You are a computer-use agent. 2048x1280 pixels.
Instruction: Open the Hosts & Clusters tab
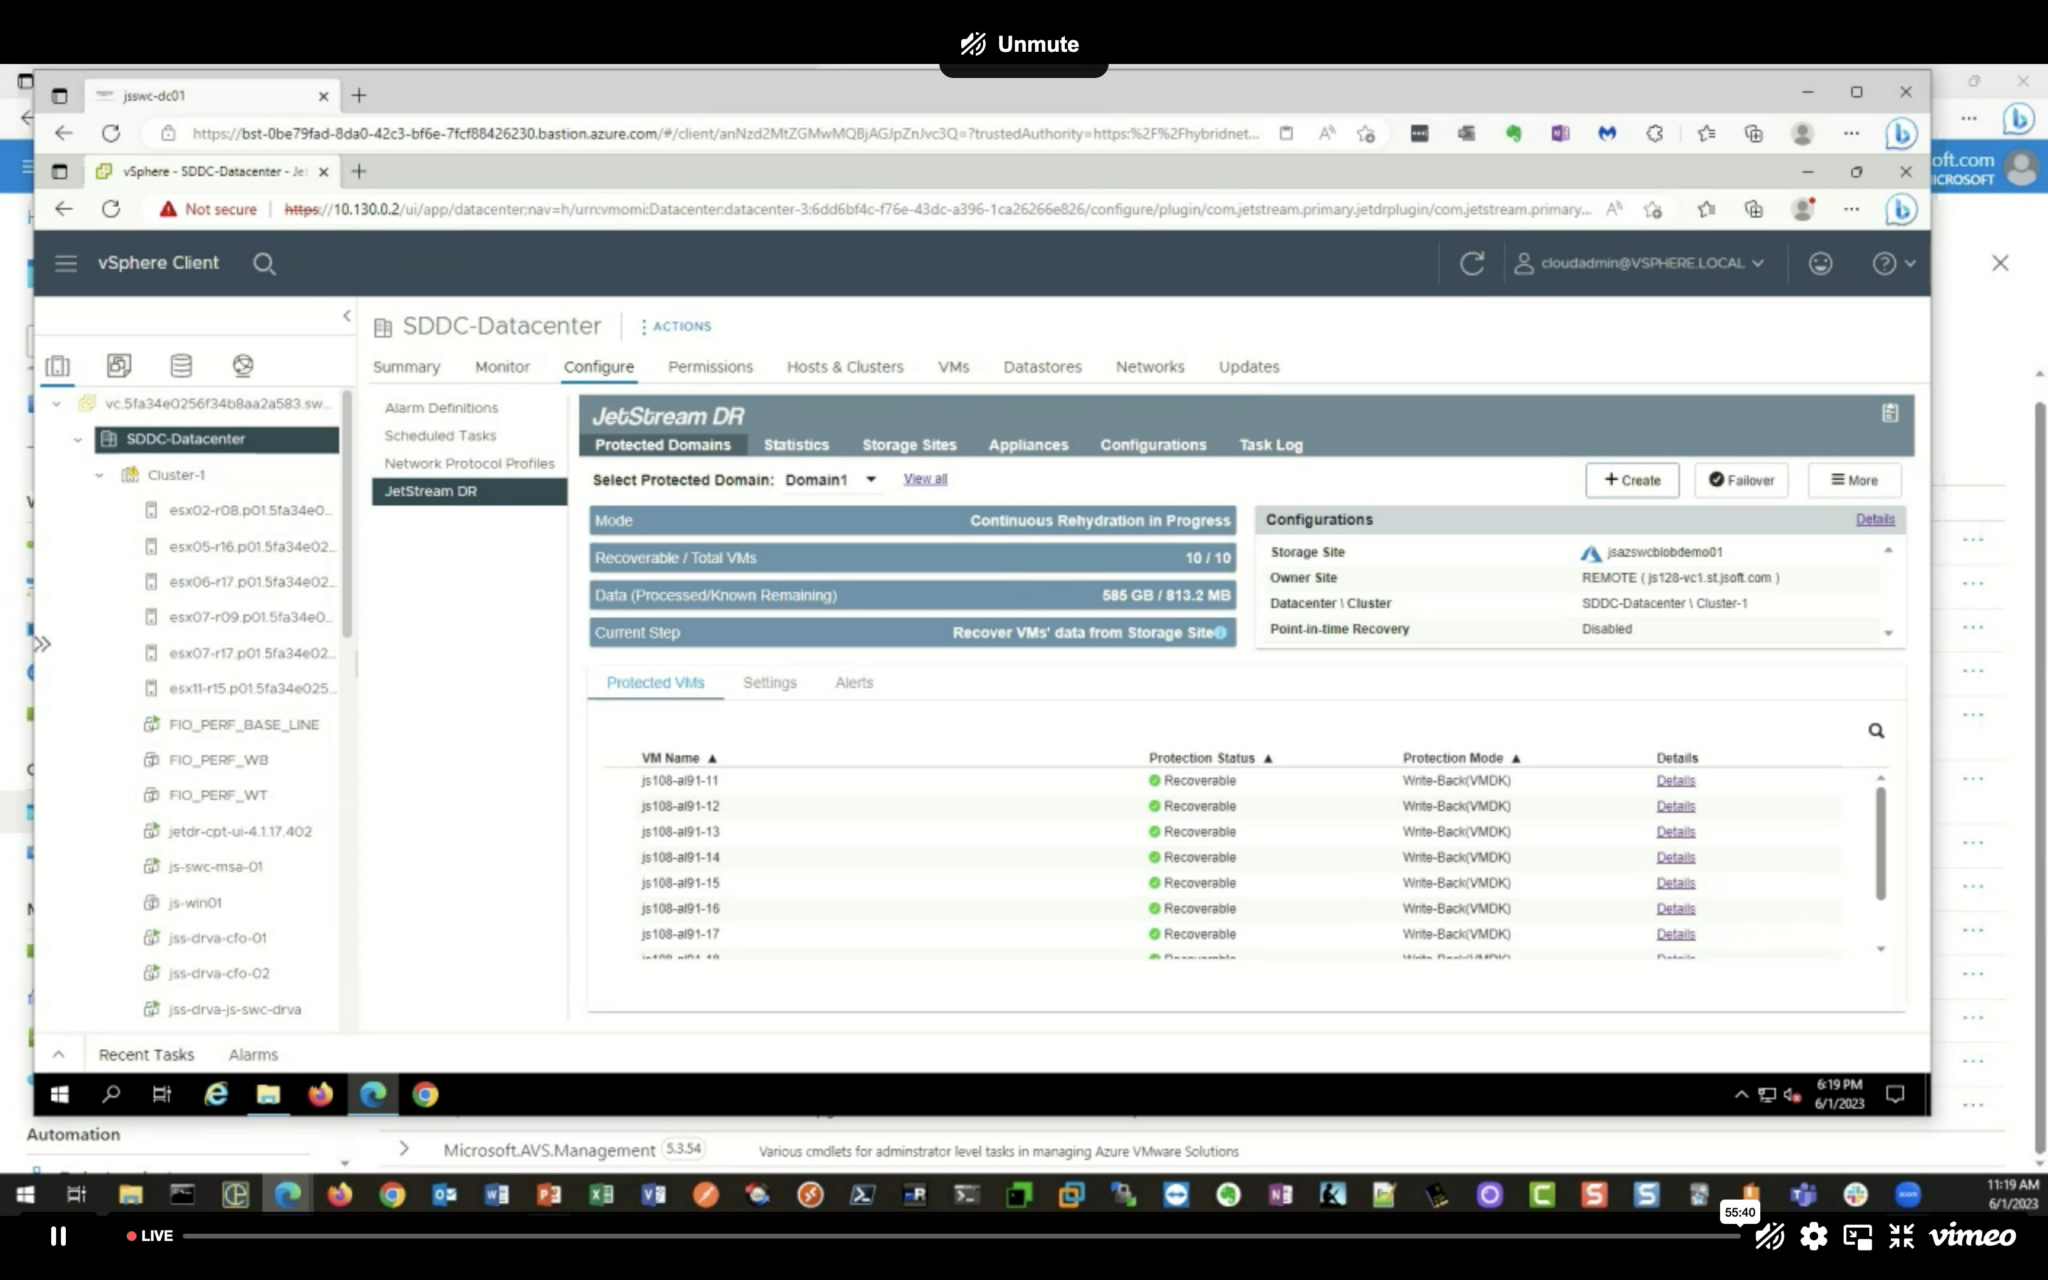coord(844,367)
